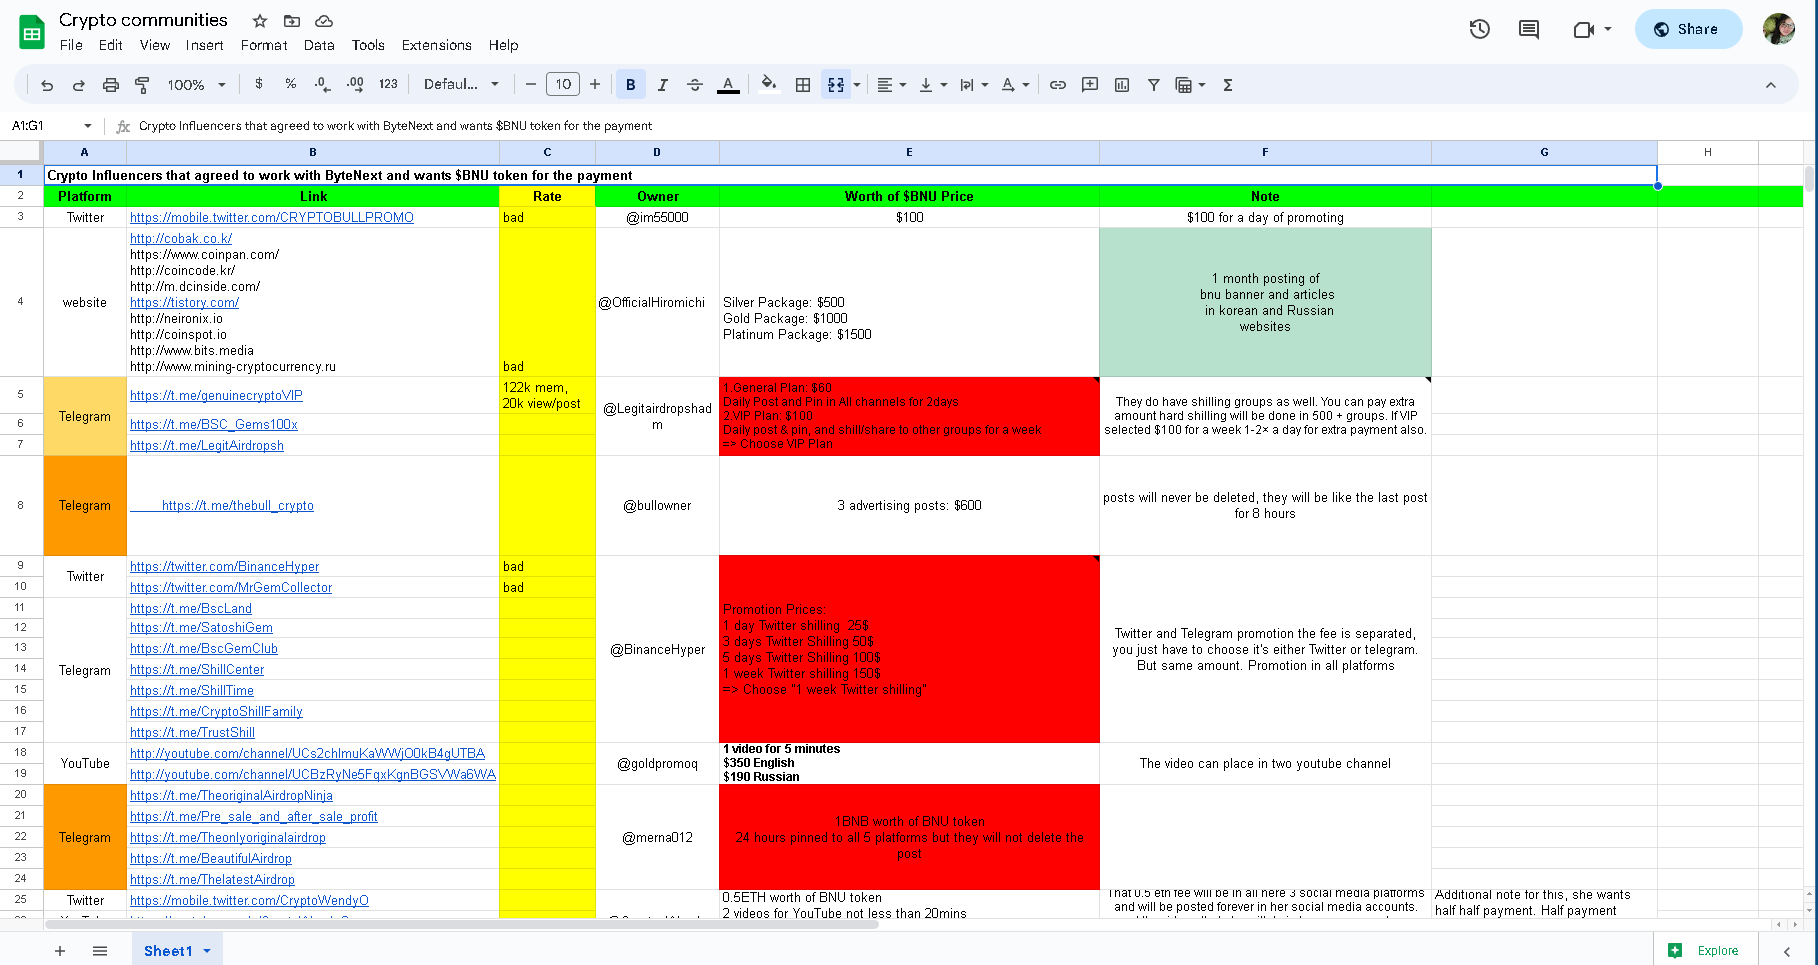Open text rotation dropdown
This screenshot has height=965, width=1818.
1014,85
